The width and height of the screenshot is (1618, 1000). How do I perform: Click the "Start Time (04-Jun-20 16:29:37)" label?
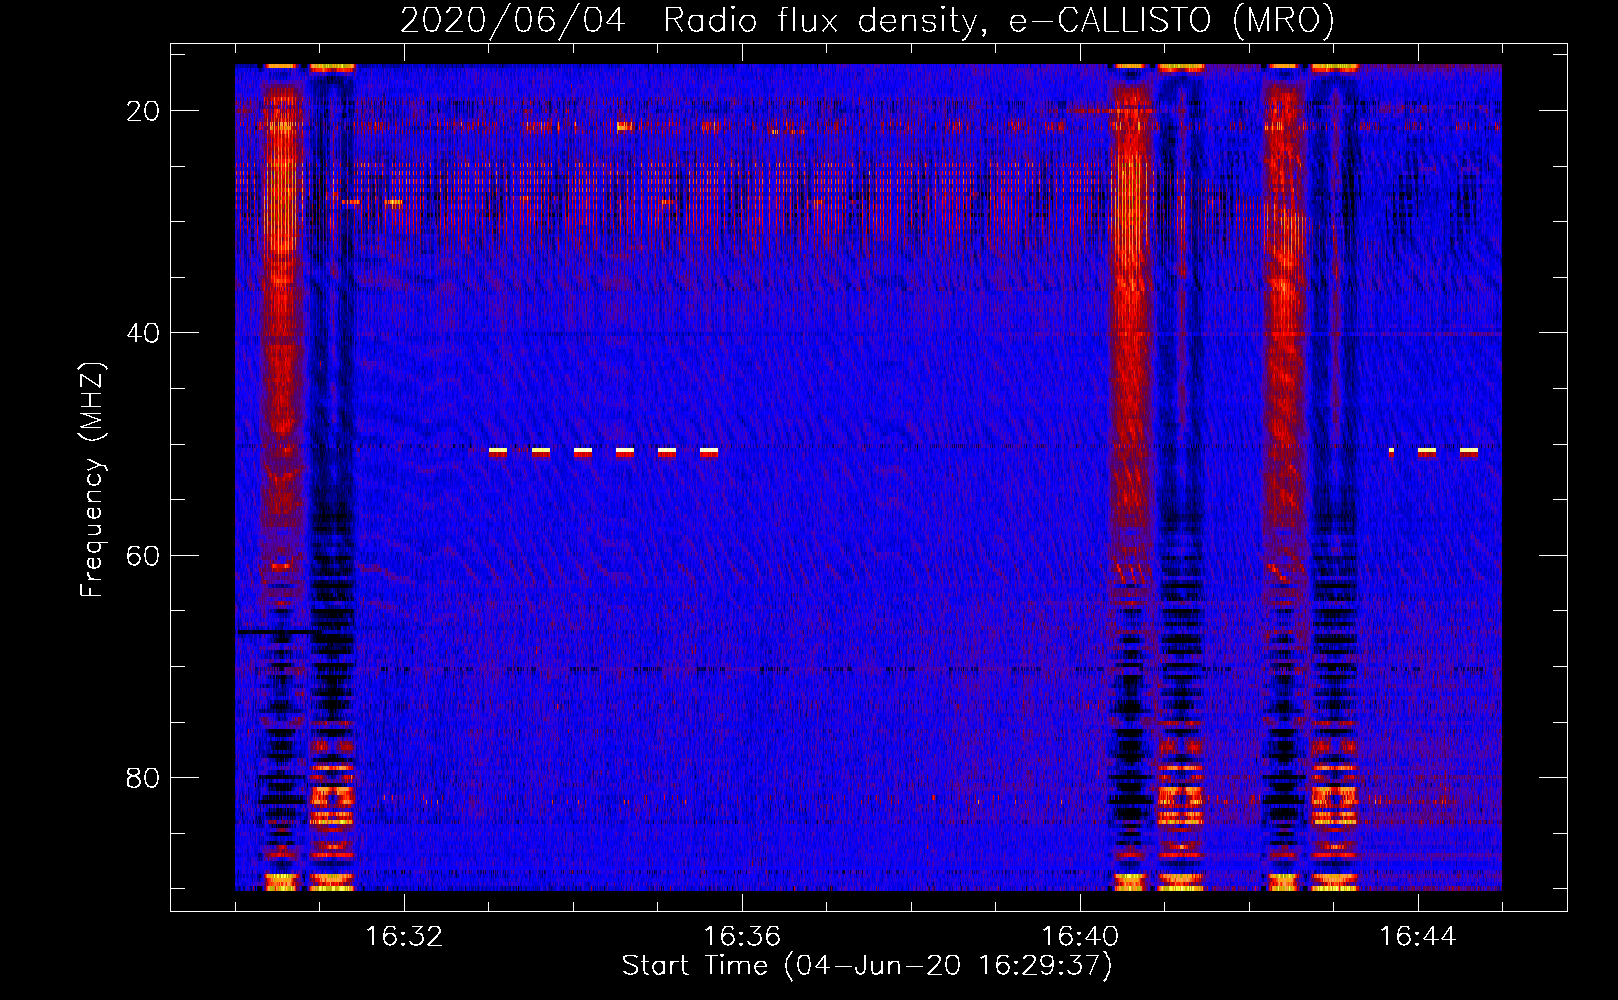point(867,966)
